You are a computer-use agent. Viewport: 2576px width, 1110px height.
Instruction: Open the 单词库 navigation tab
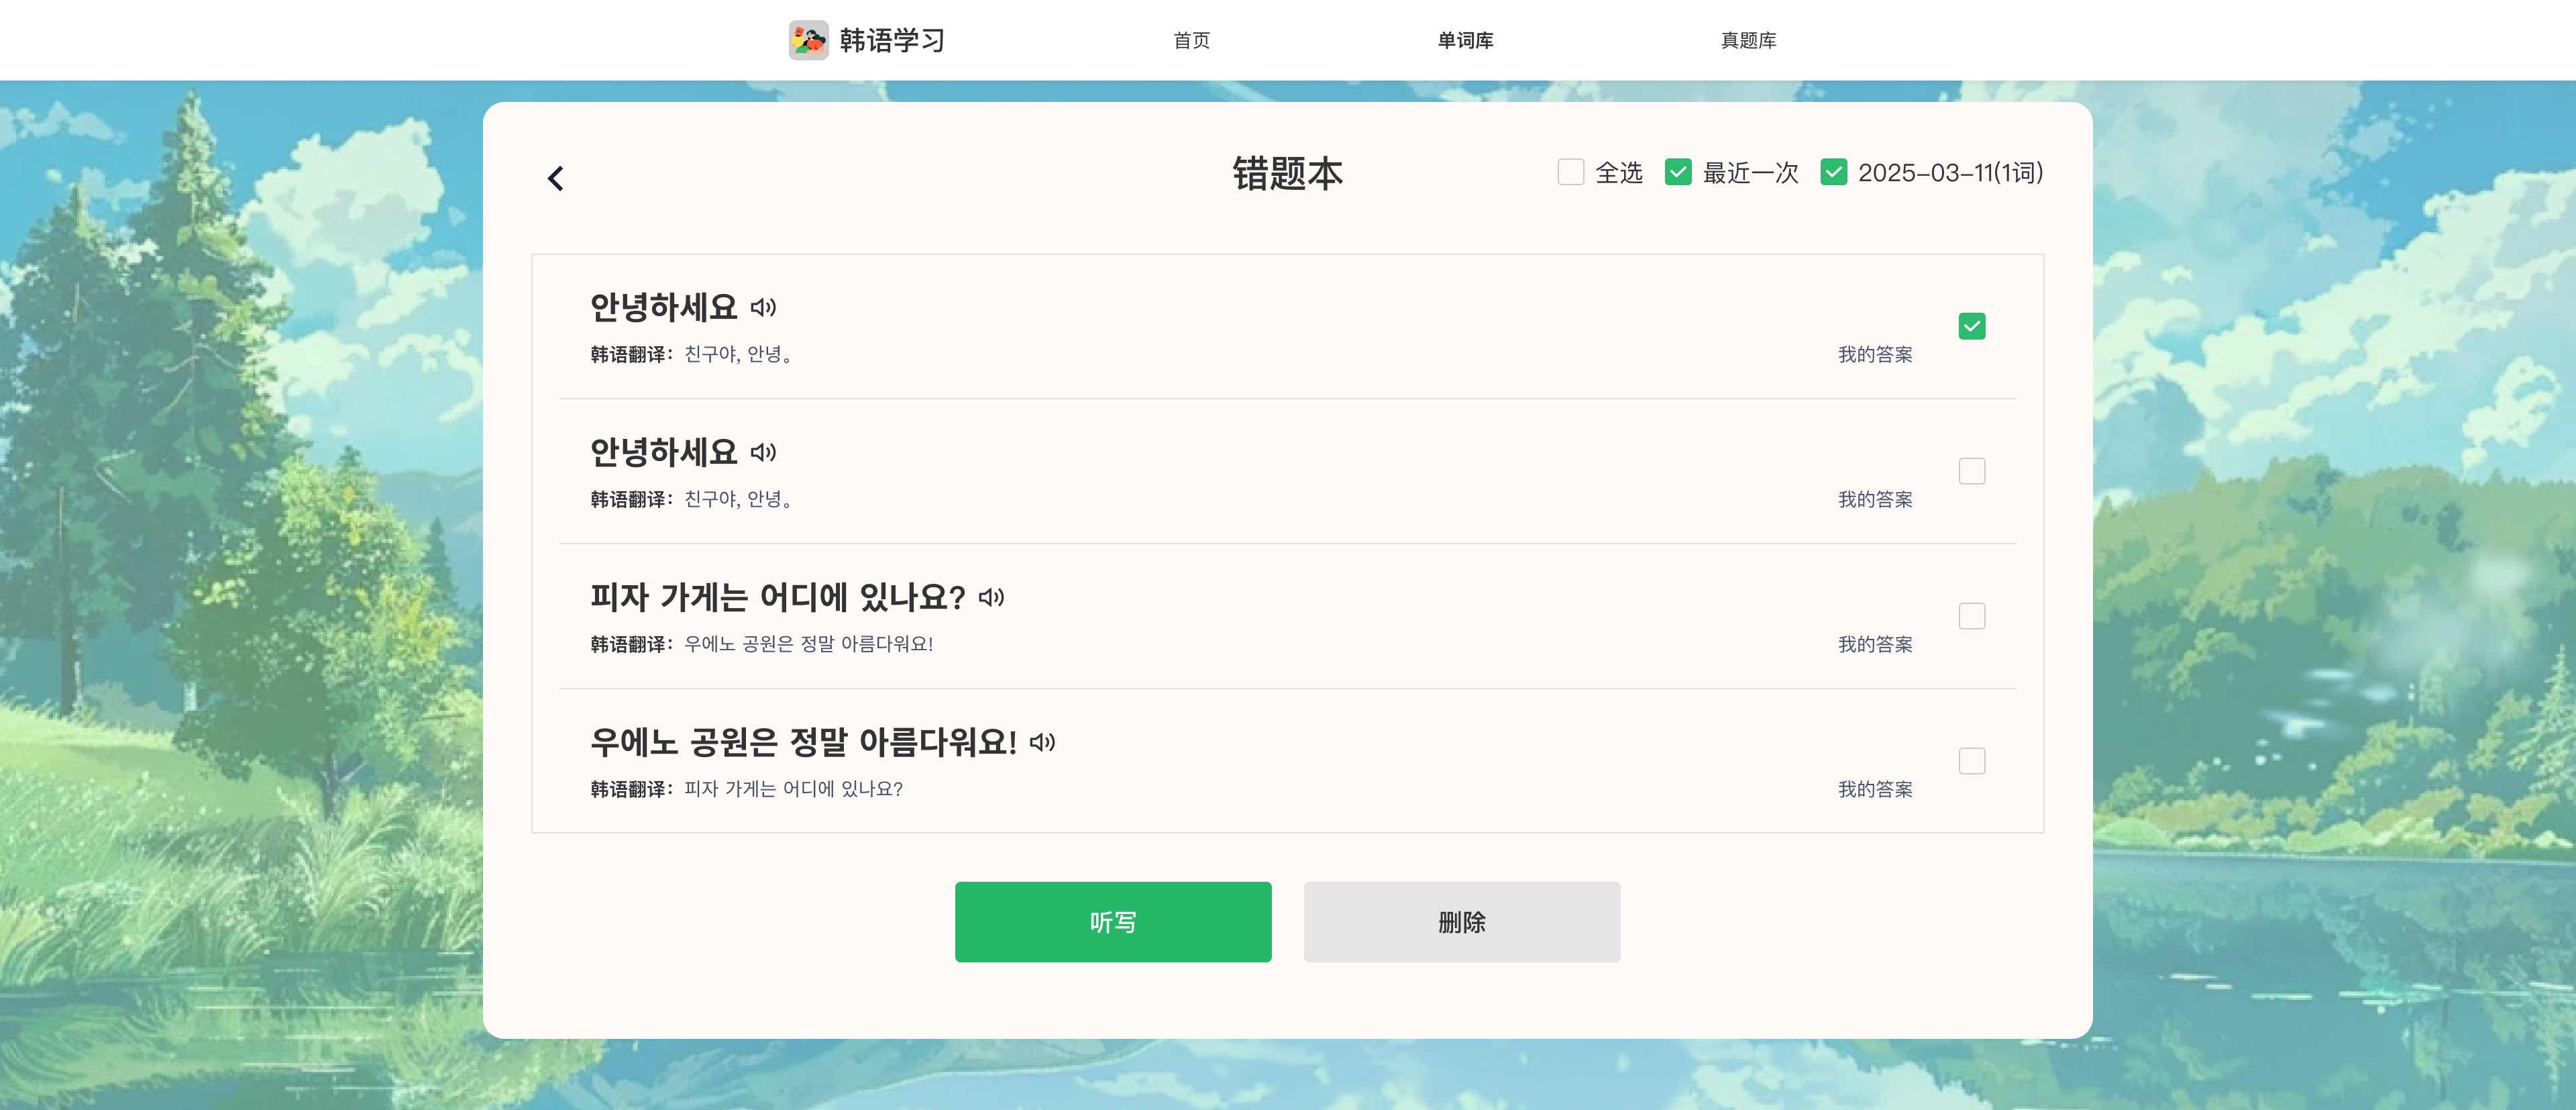click(x=1465, y=40)
